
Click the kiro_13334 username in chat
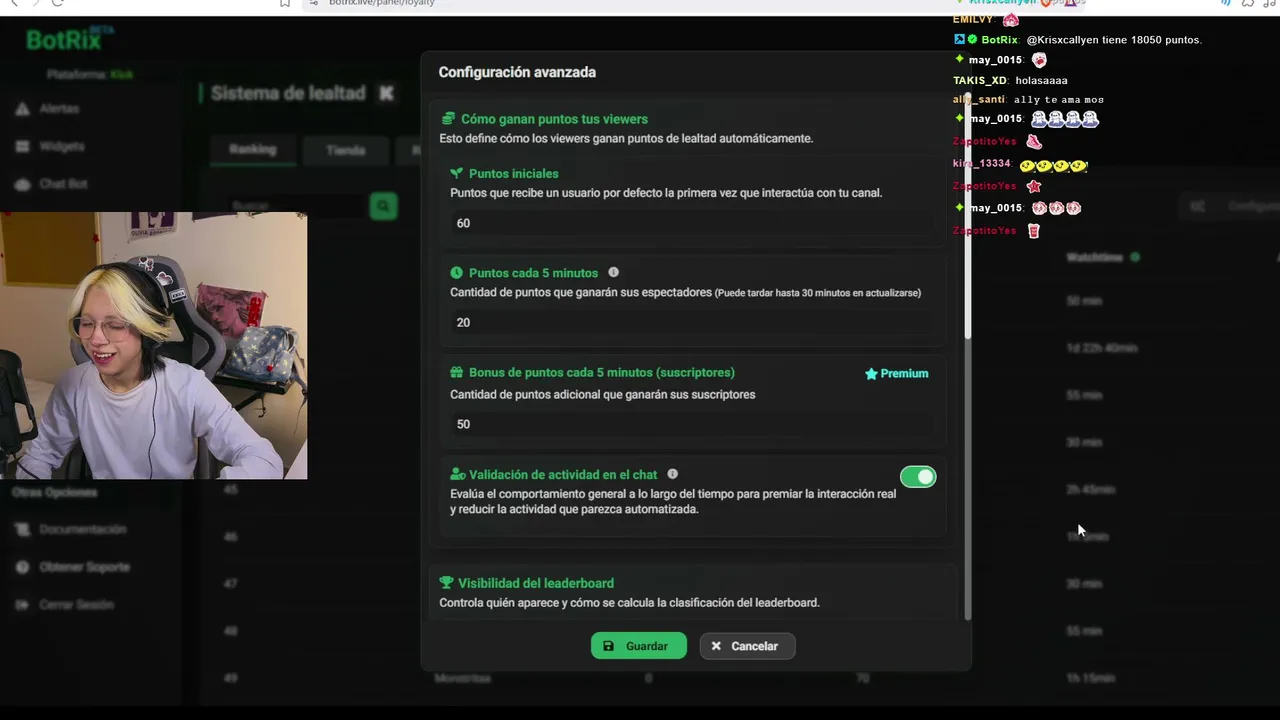[982, 164]
